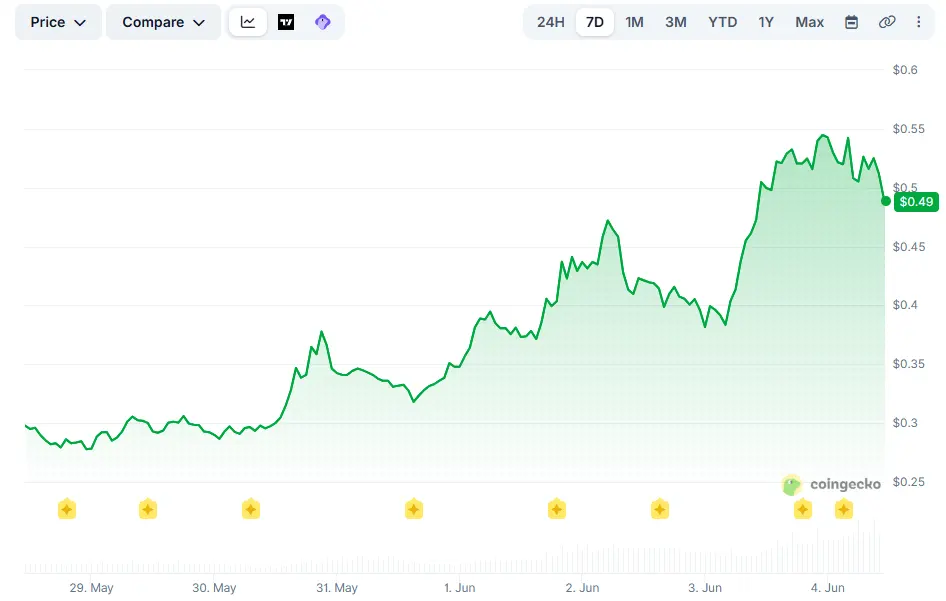This screenshot has width=946, height=601.
Task: Select the 24H time range
Action: (550, 22)
